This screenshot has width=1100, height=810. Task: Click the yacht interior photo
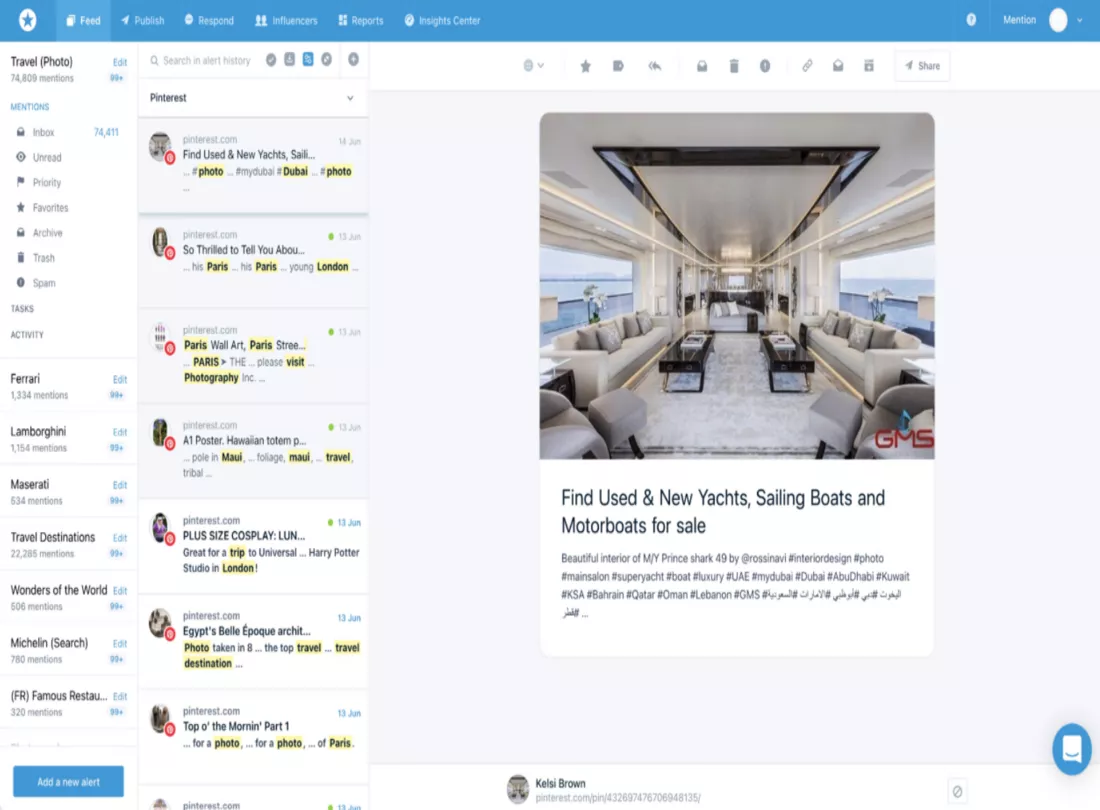coord(737,286)
